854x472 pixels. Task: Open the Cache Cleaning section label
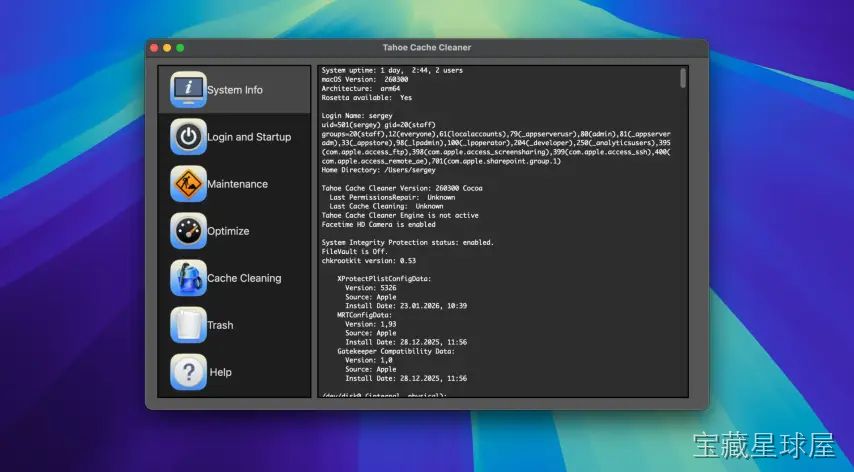[x=244, y=278]
